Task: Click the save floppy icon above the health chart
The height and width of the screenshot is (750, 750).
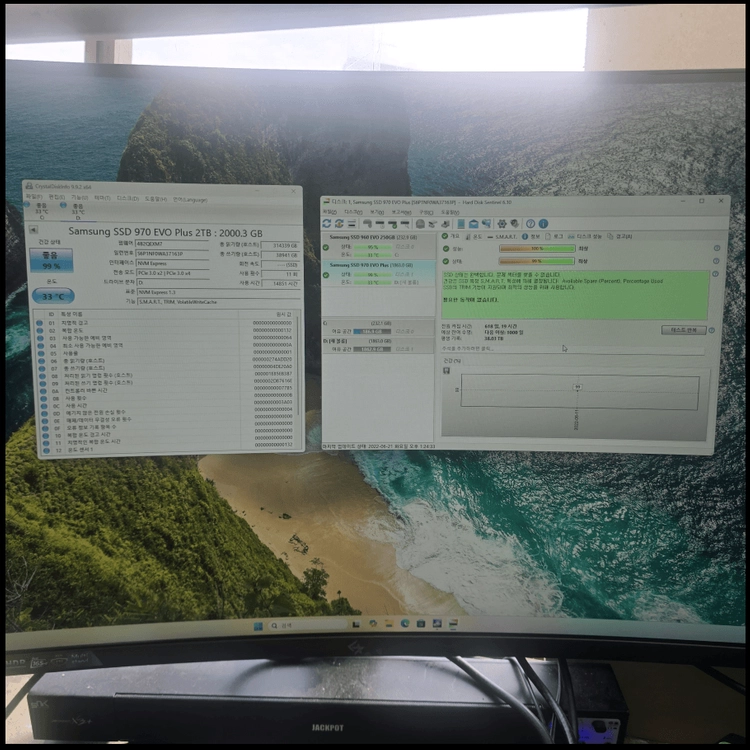Action: [447, 371]
